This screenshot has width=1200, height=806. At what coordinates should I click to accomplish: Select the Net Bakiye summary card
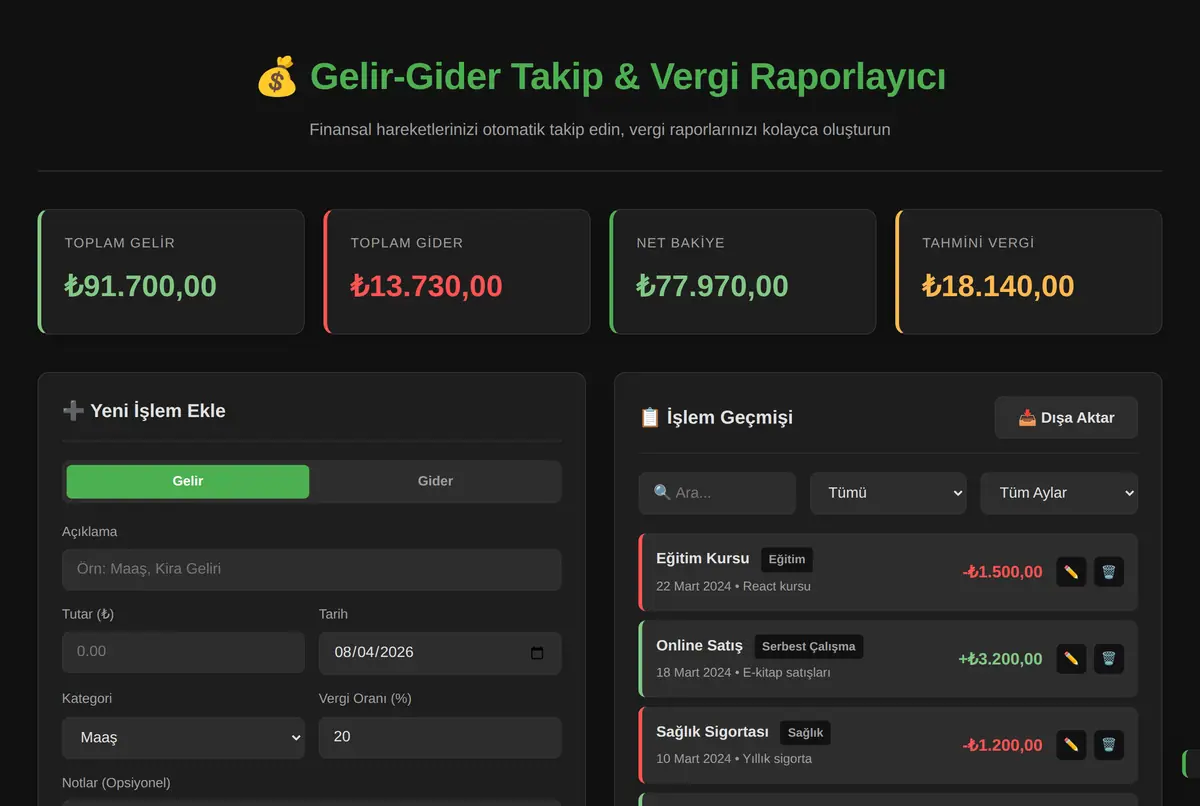743,272
